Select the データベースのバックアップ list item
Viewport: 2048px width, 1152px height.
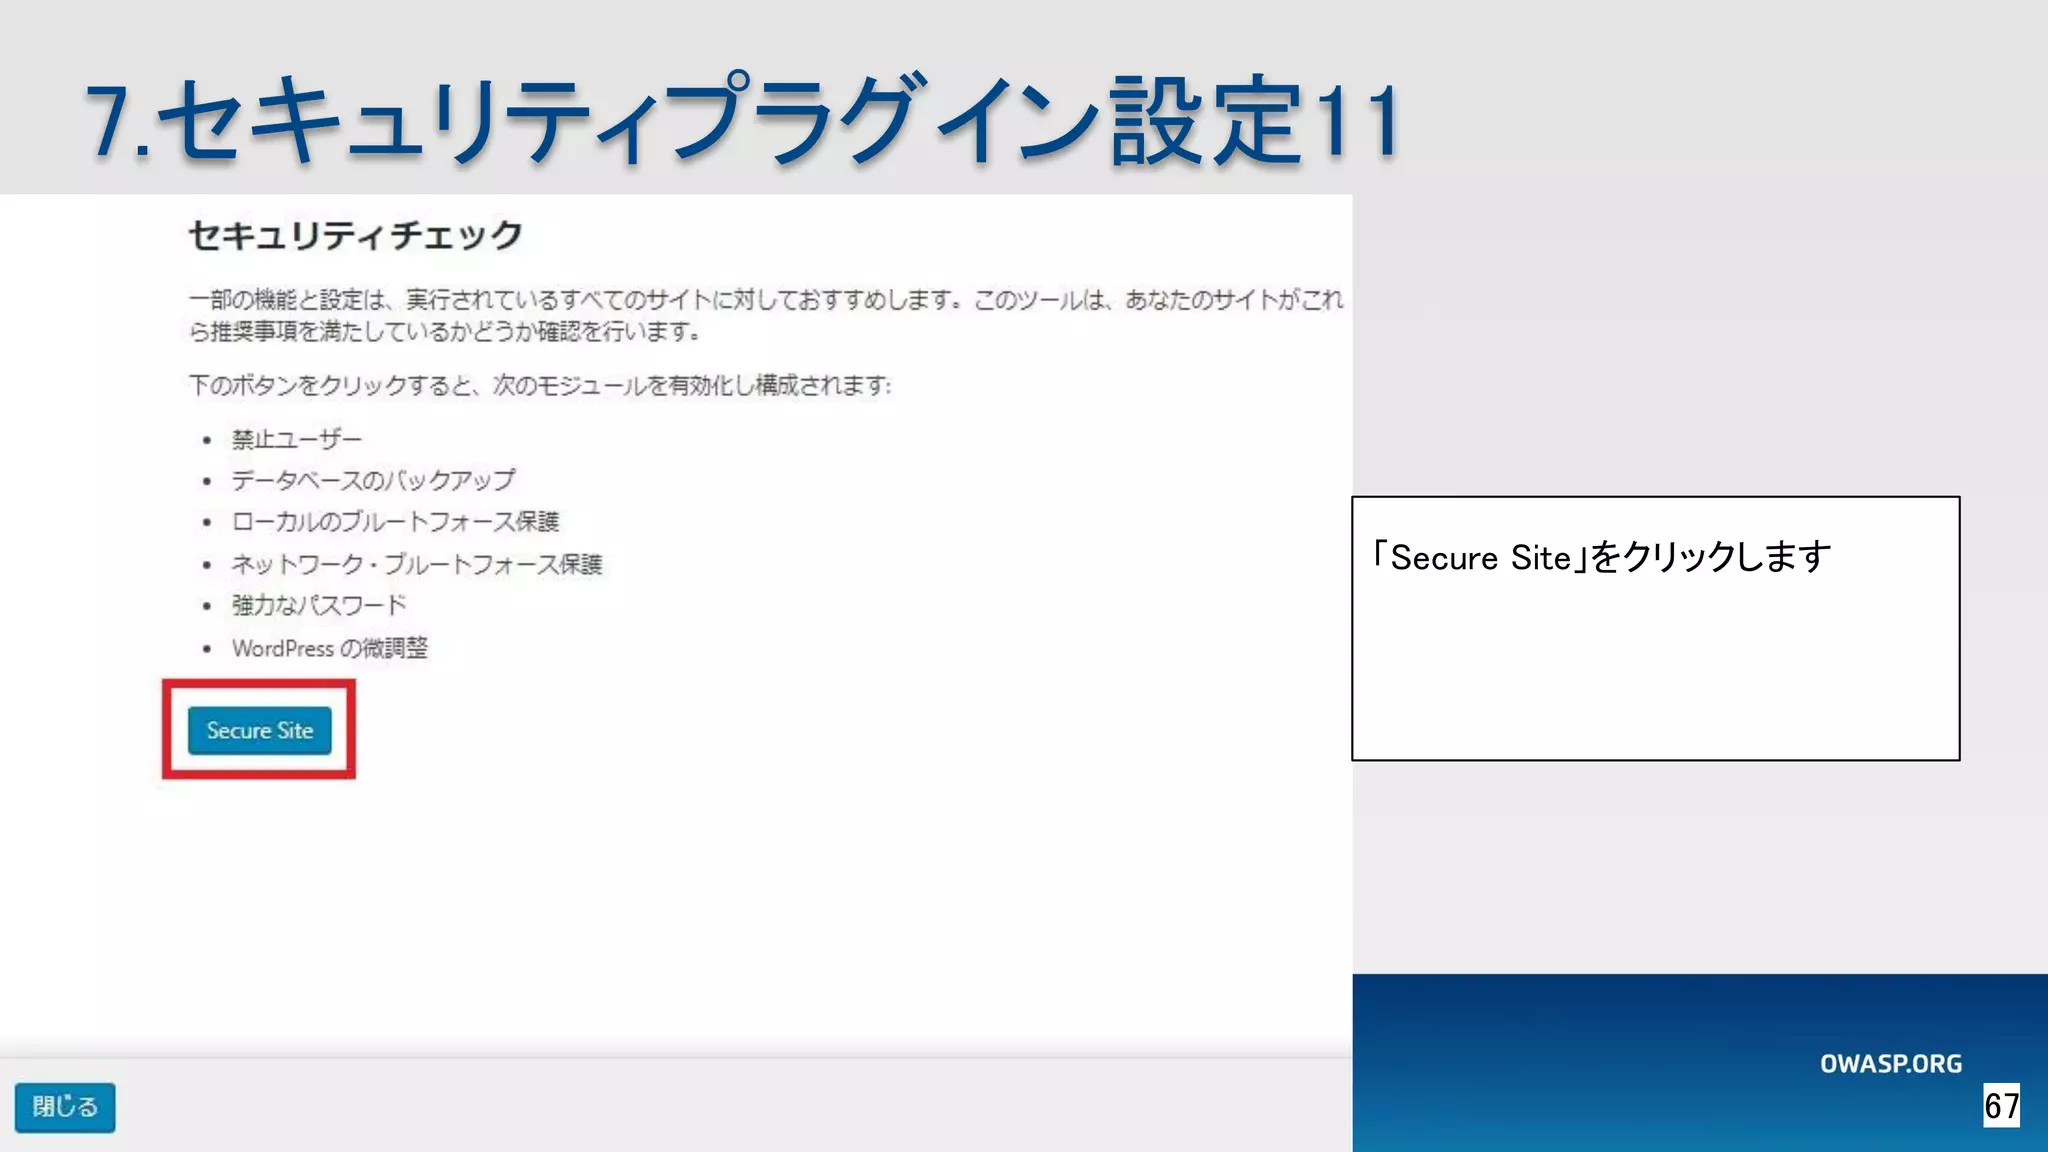373,480
